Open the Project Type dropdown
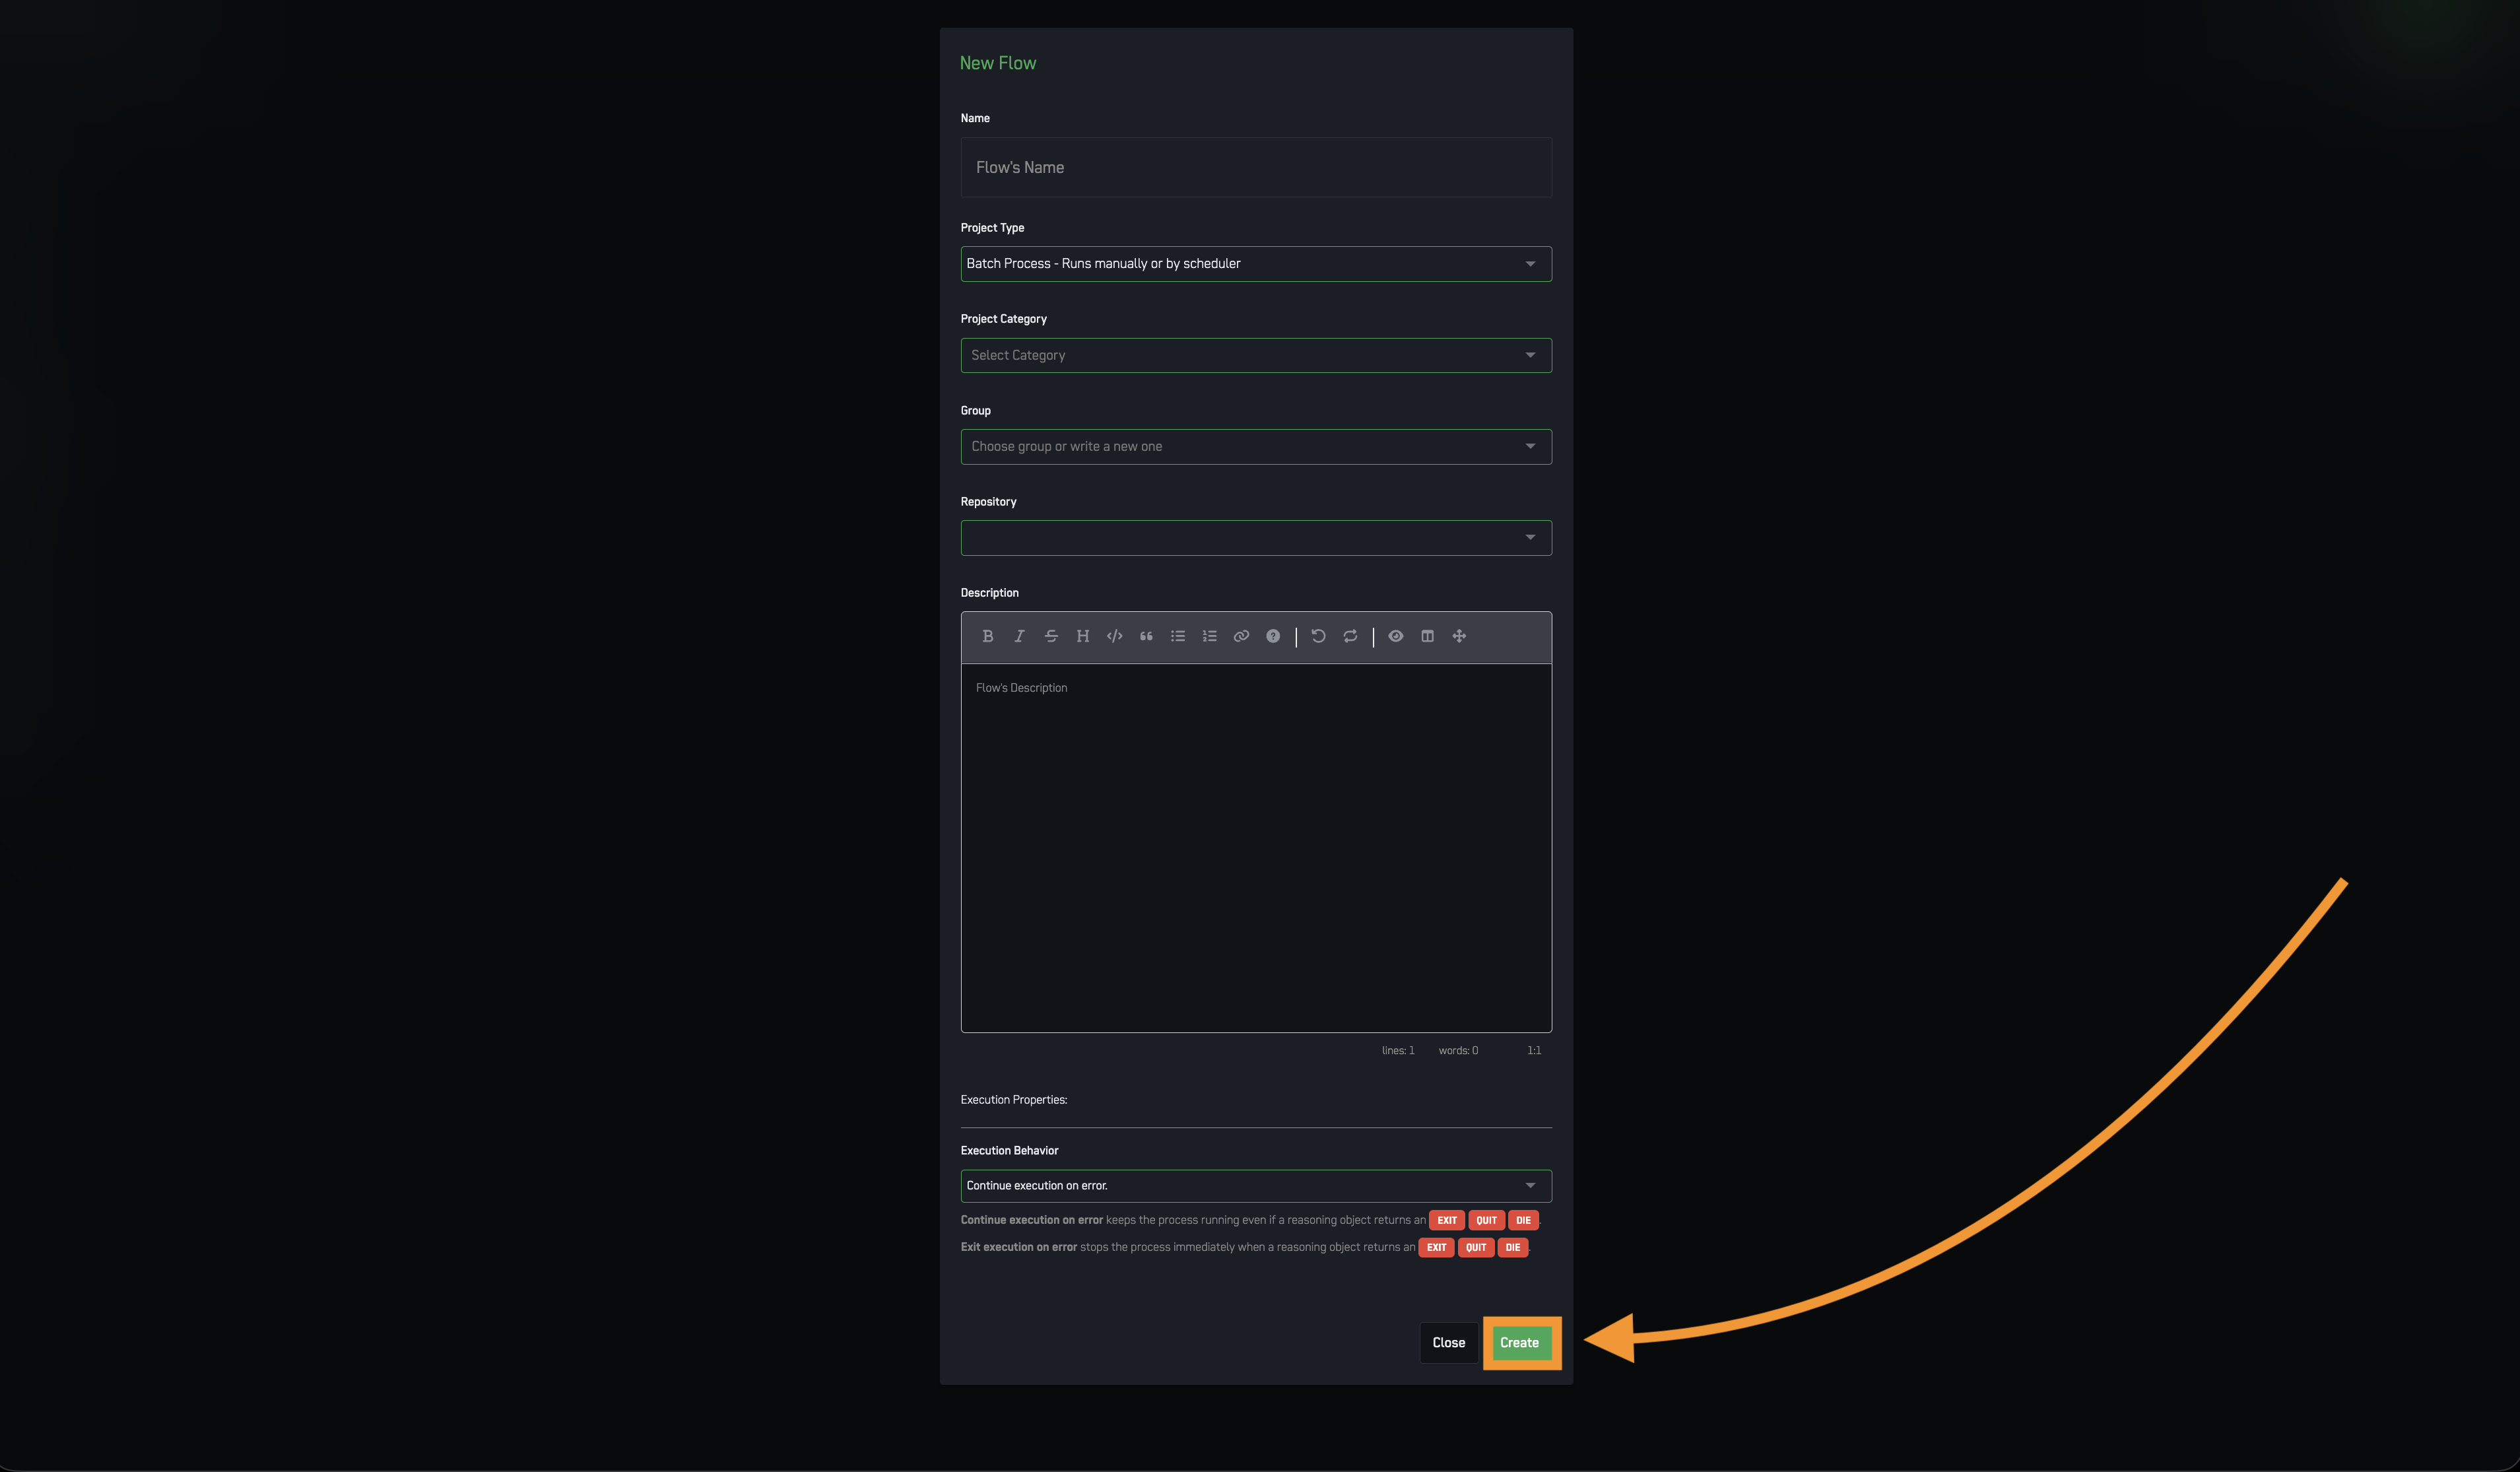This screenshot has height=1472, width=2520. [1256, 264]
